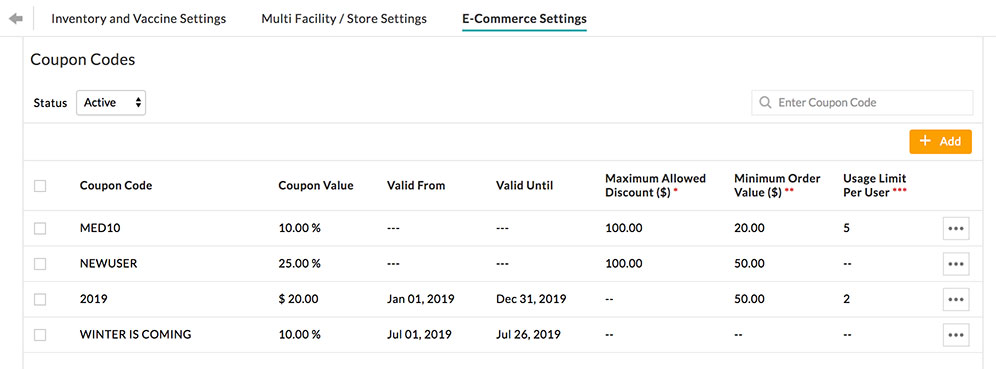Click the Jan 01, 2019 valid from date

tap(421, 299)
